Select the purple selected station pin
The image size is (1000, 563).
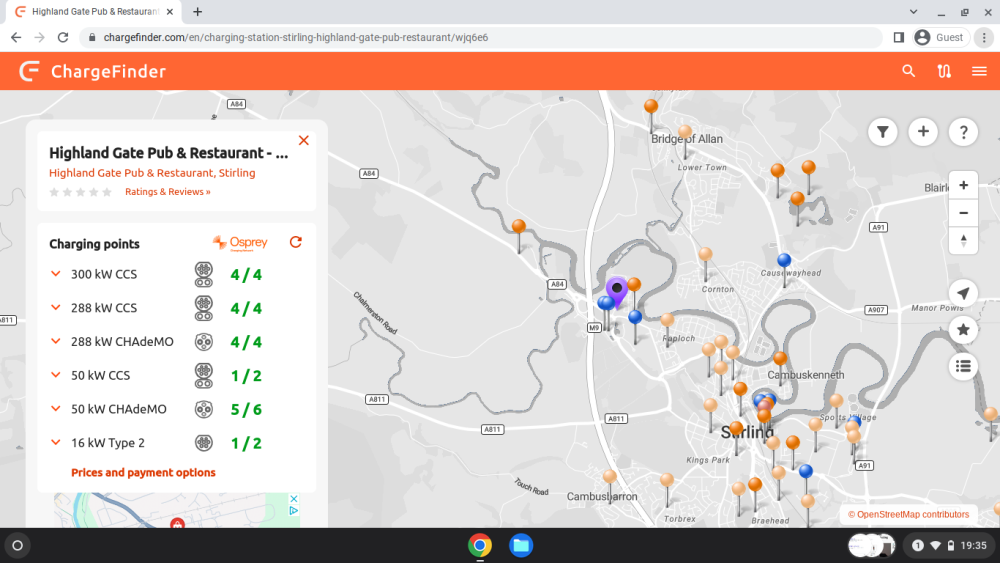[x=617, y=291]
